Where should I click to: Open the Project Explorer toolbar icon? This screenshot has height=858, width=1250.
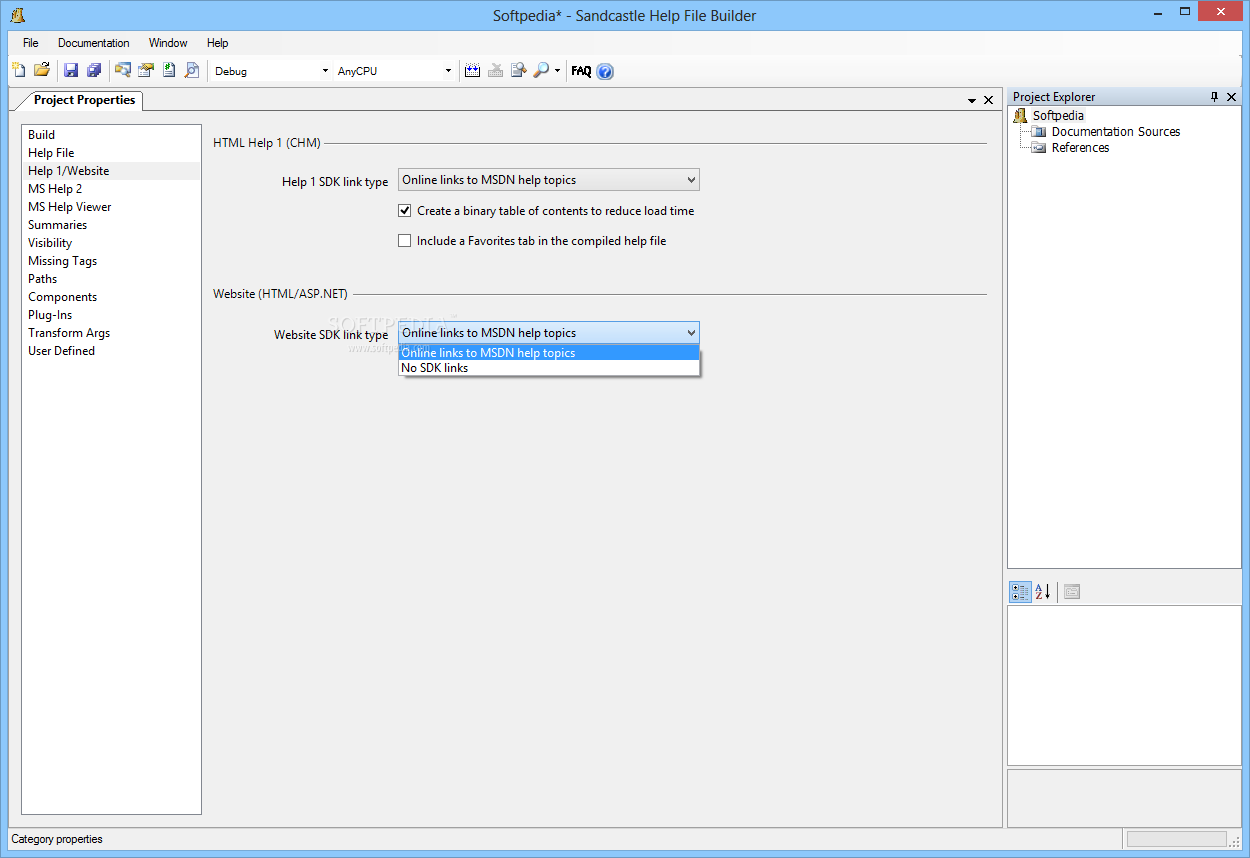pyautogui.click(x=123, y=70)
